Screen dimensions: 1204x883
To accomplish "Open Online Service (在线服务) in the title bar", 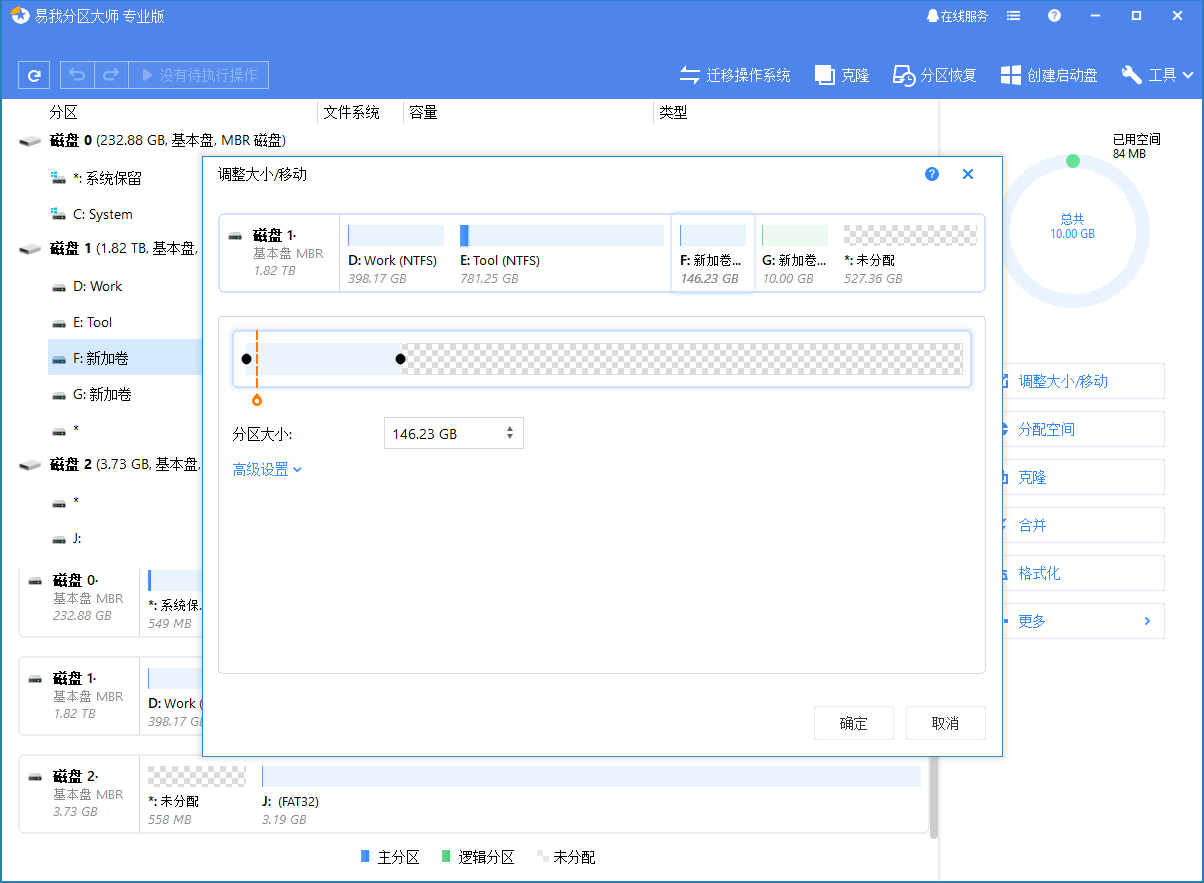I will (x=957, y=16).
